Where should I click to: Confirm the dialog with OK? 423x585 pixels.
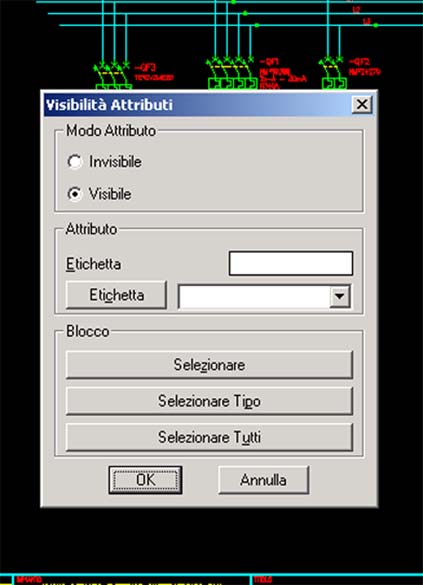pos(145,480)
